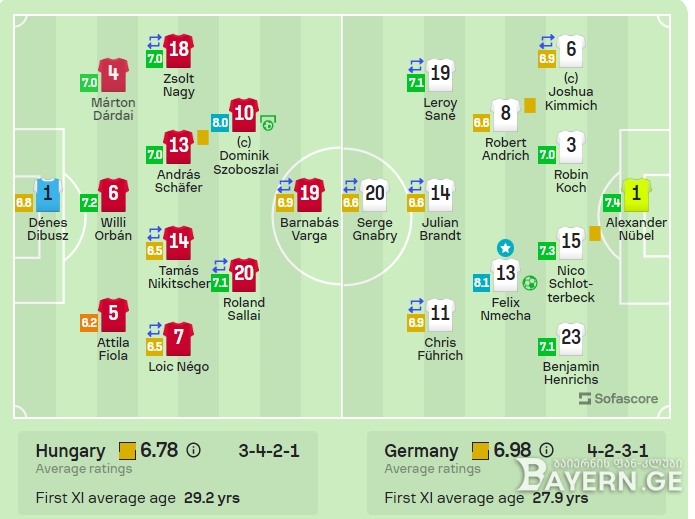Open Alexander Nübel's goalkeeper shirt number 1
The height and width of the screenshot is (519, 695).
(636, 195)
